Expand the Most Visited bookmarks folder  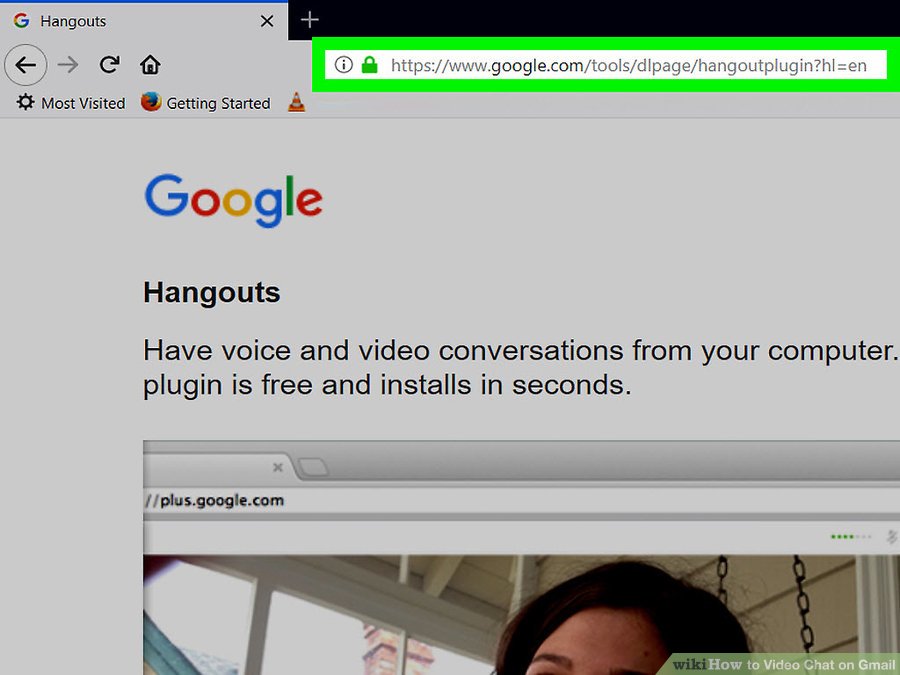pyautogui.click(x=71, y=103)
